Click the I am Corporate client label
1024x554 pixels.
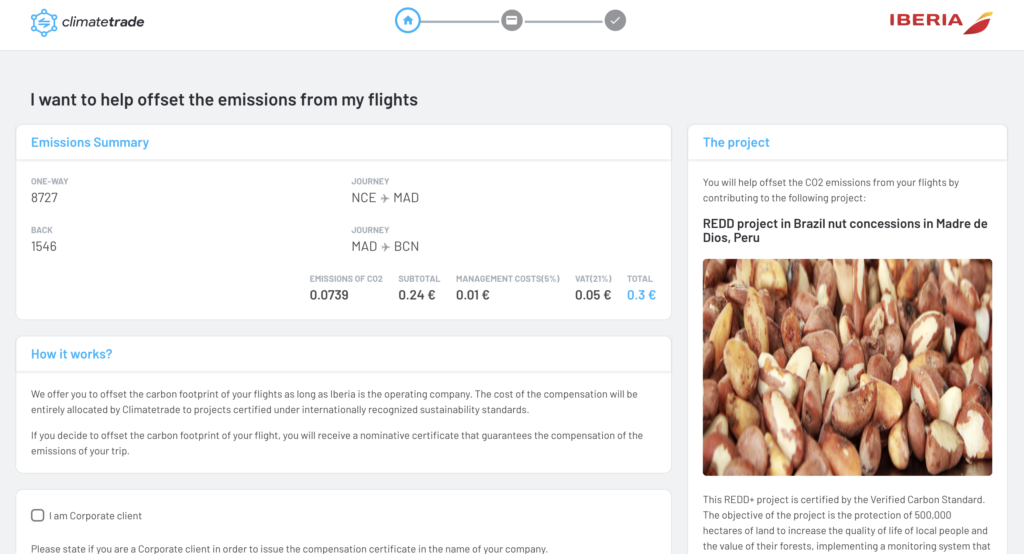(x=95, y=516)
